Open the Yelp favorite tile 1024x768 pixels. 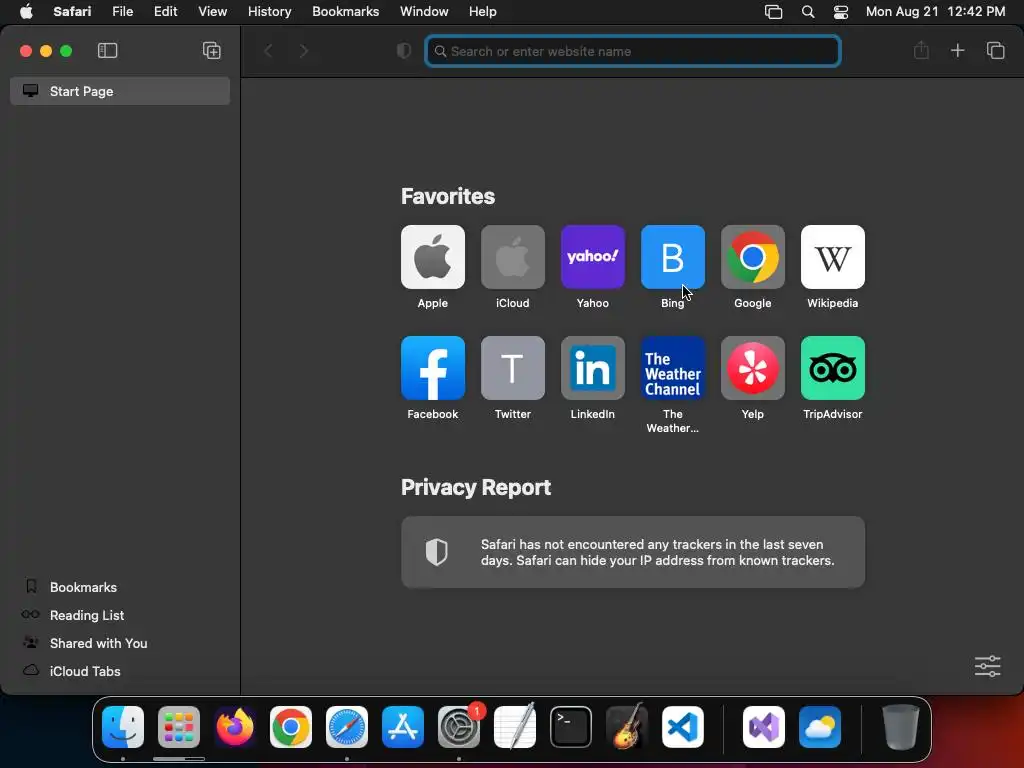(x=752, y=368)
